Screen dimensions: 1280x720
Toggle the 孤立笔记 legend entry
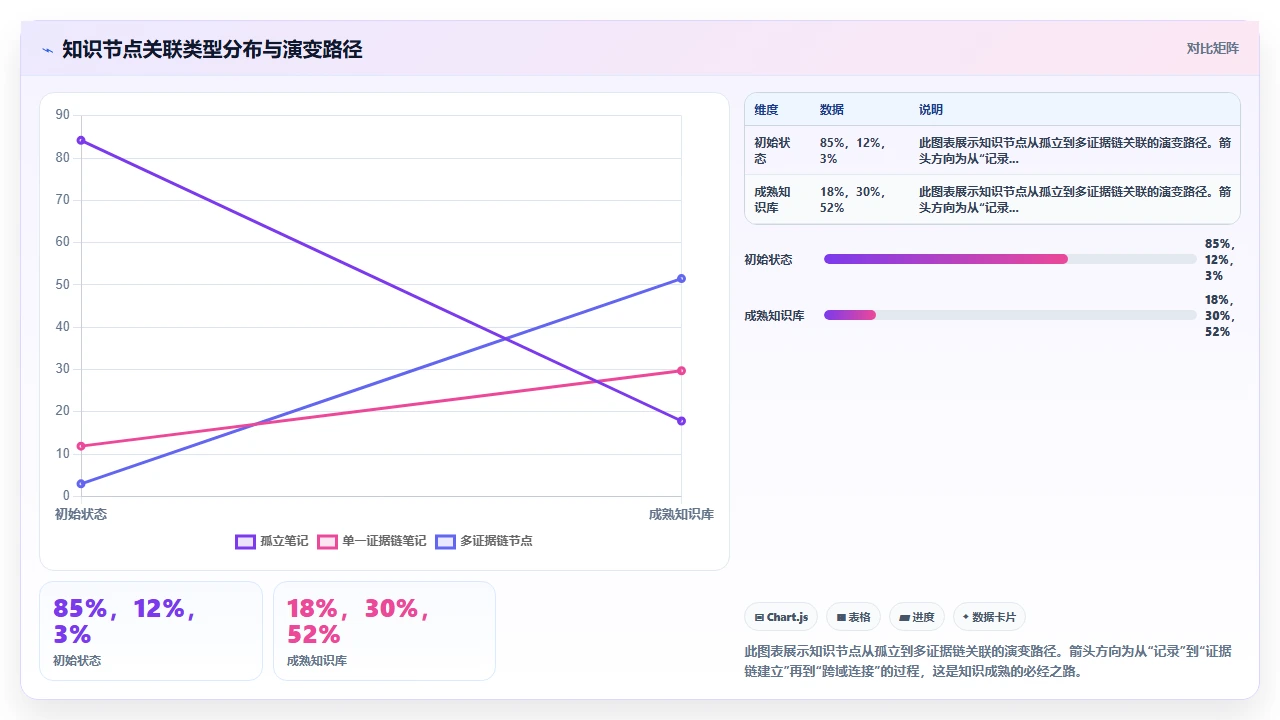point(272,541)
